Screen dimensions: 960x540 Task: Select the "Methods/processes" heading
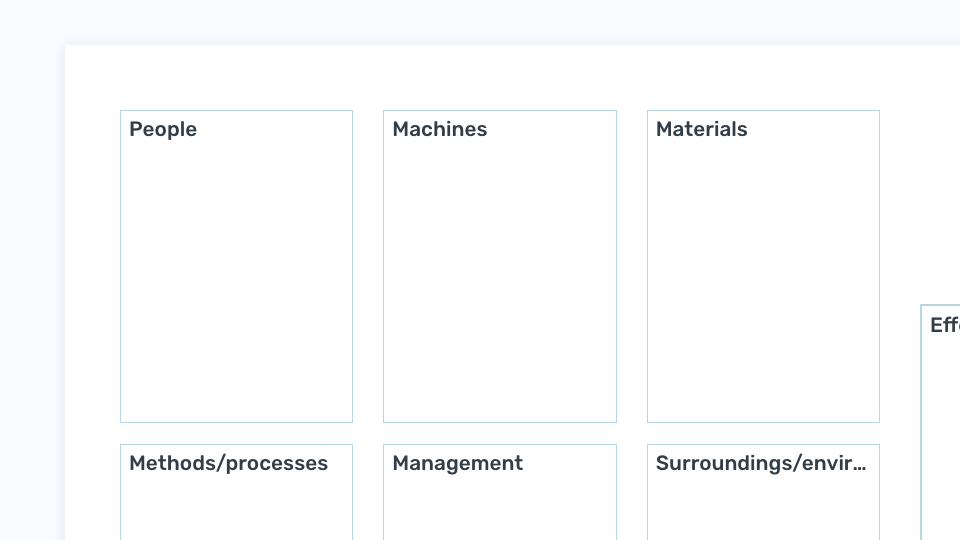(x=228, y=463)
